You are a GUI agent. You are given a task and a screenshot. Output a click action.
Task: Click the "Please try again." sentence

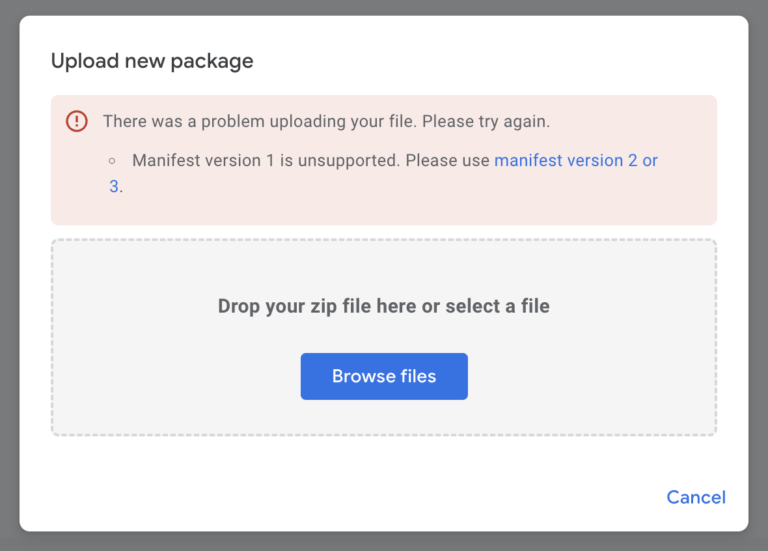[486, 121]
